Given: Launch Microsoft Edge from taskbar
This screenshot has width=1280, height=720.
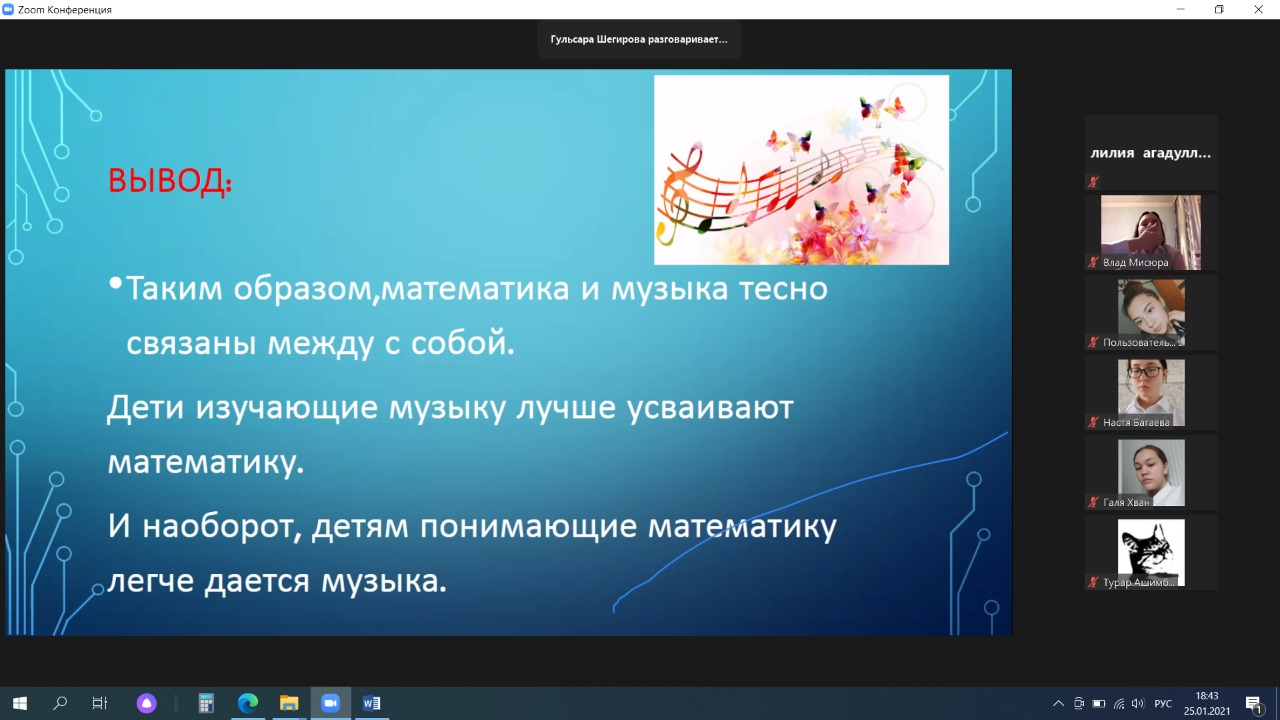Looking at the screenshot, I should (248, 703).
